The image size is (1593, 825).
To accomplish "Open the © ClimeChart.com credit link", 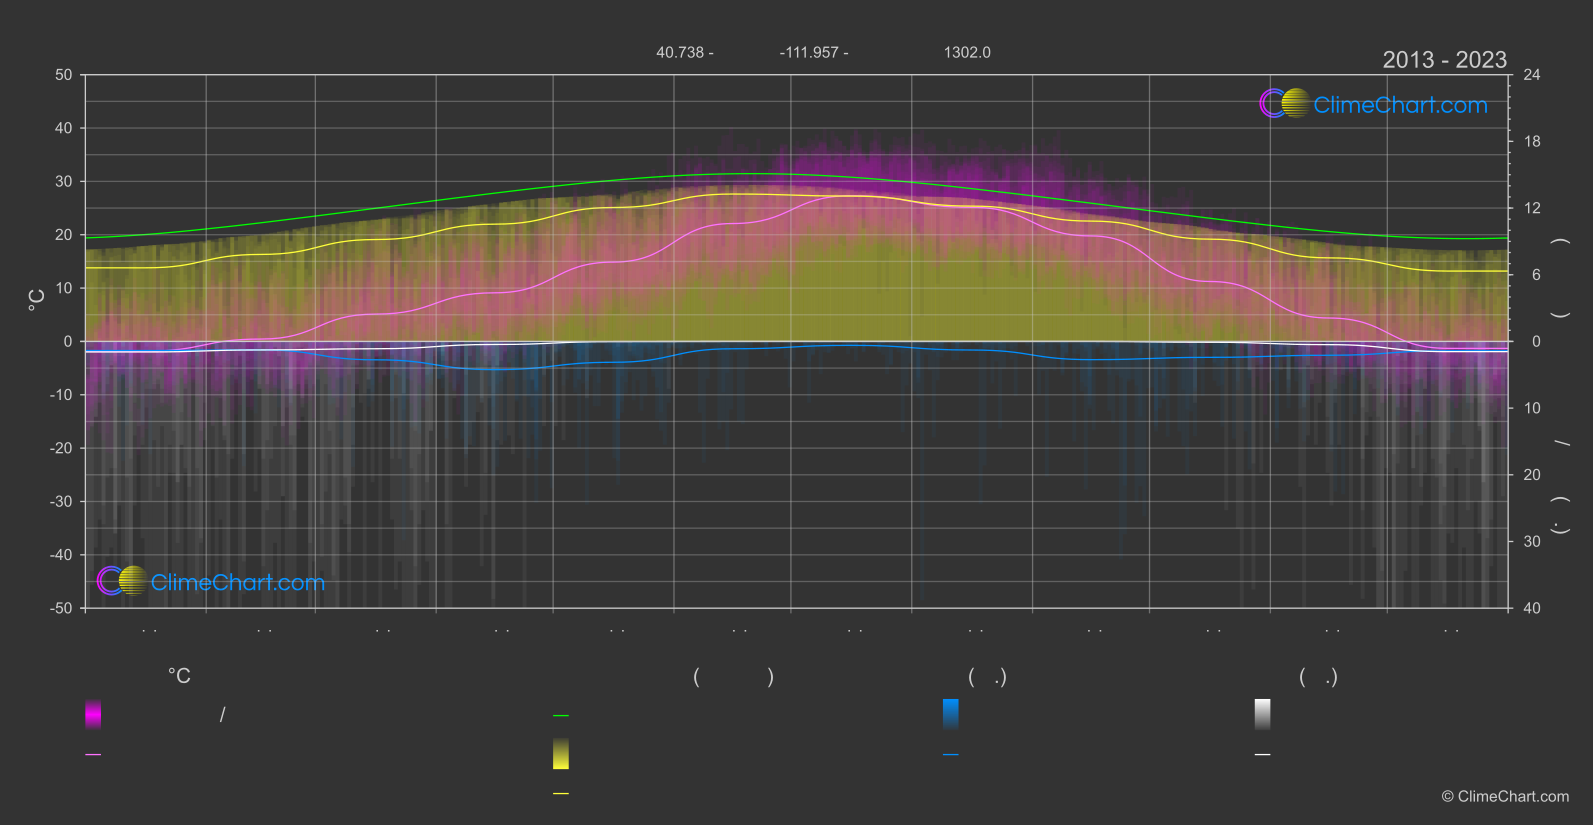I will [x=1505, y=797].
